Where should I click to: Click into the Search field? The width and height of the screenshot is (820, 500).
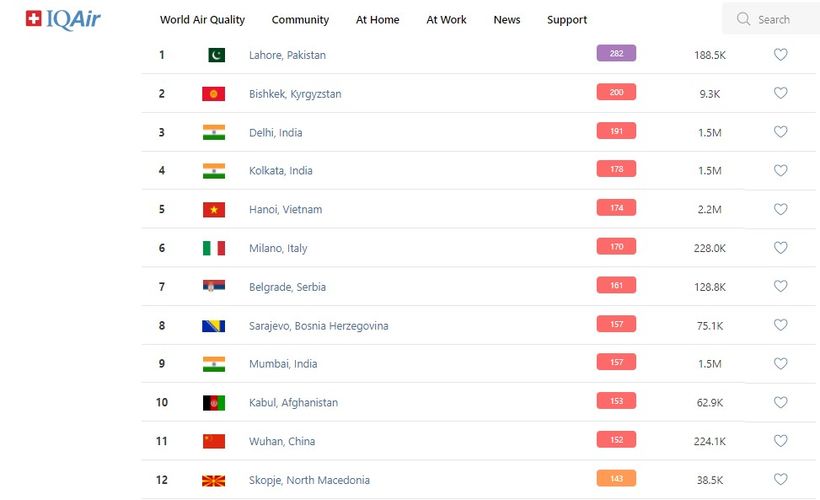[x=780, y=19]
